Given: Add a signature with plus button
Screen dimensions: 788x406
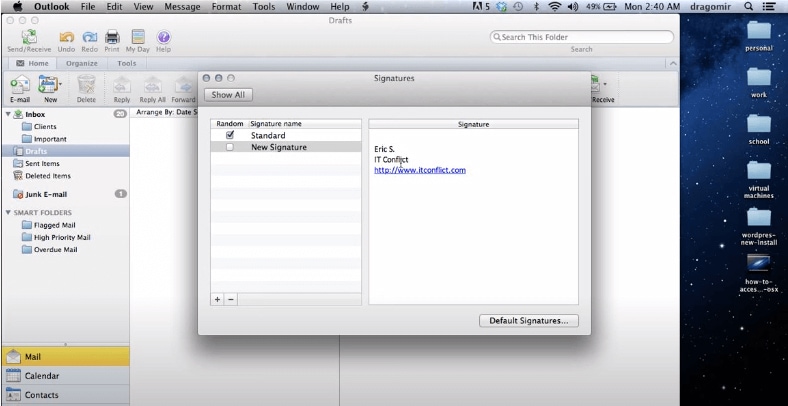Looking at the screenshot, I should pos(217,299).
